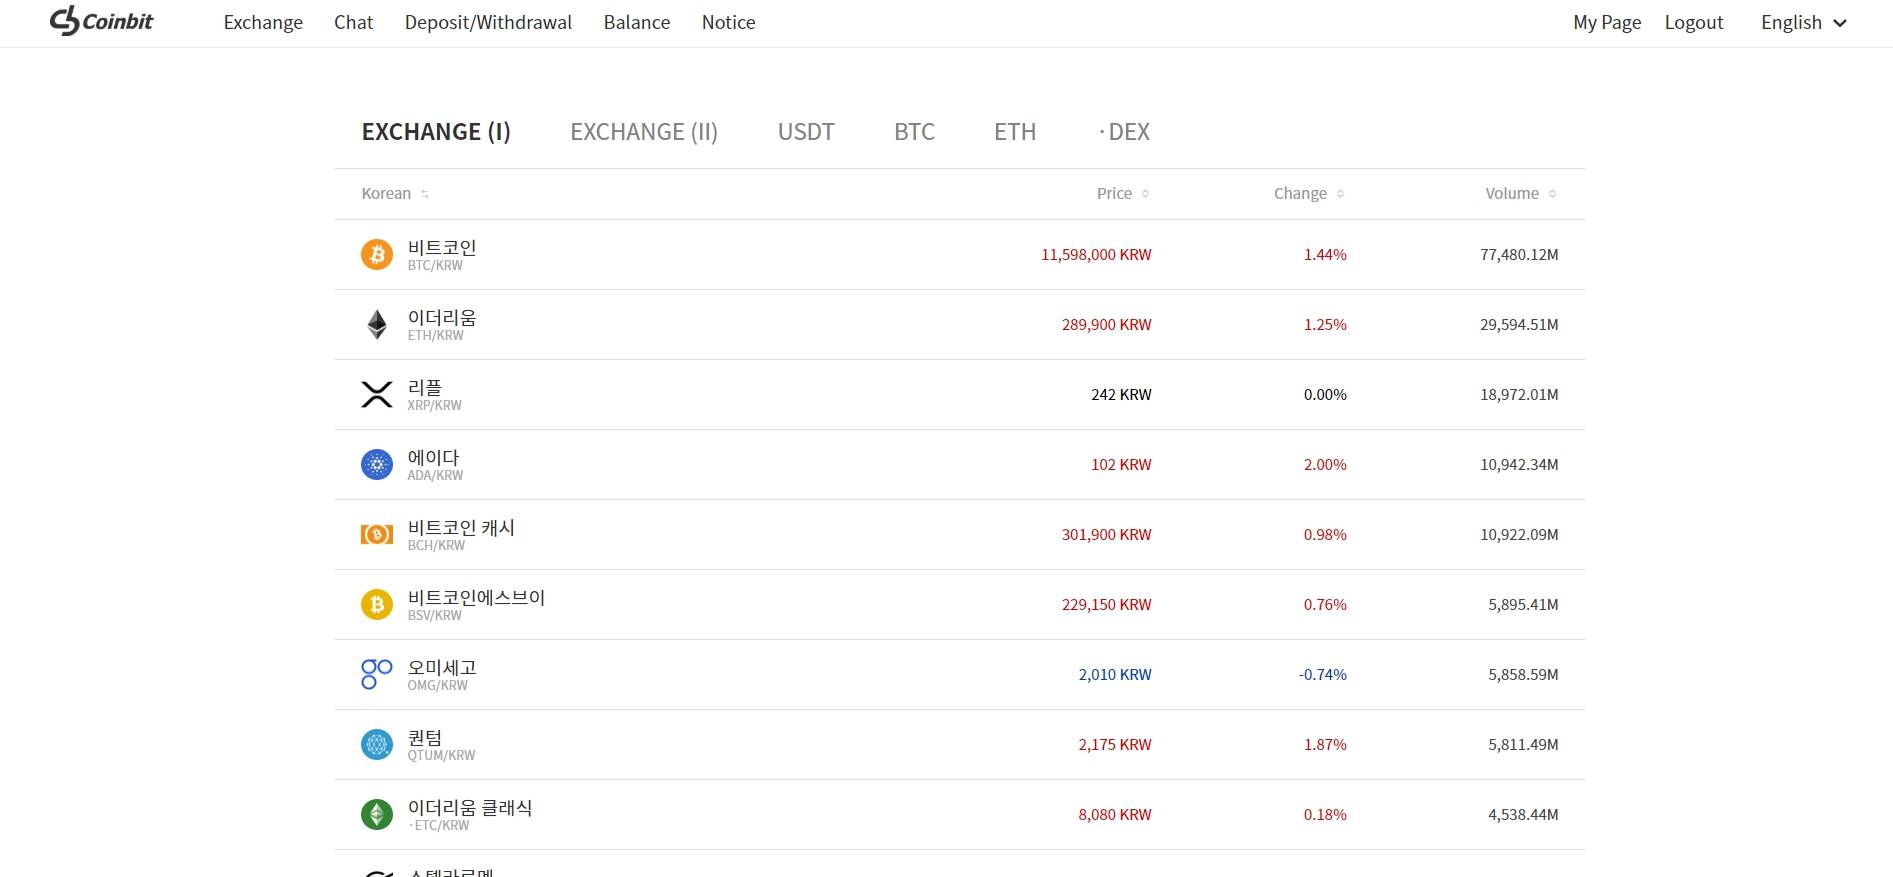Click price 11,598,000 KRW
The image size is (1893, 877).
coord(1096,255)
